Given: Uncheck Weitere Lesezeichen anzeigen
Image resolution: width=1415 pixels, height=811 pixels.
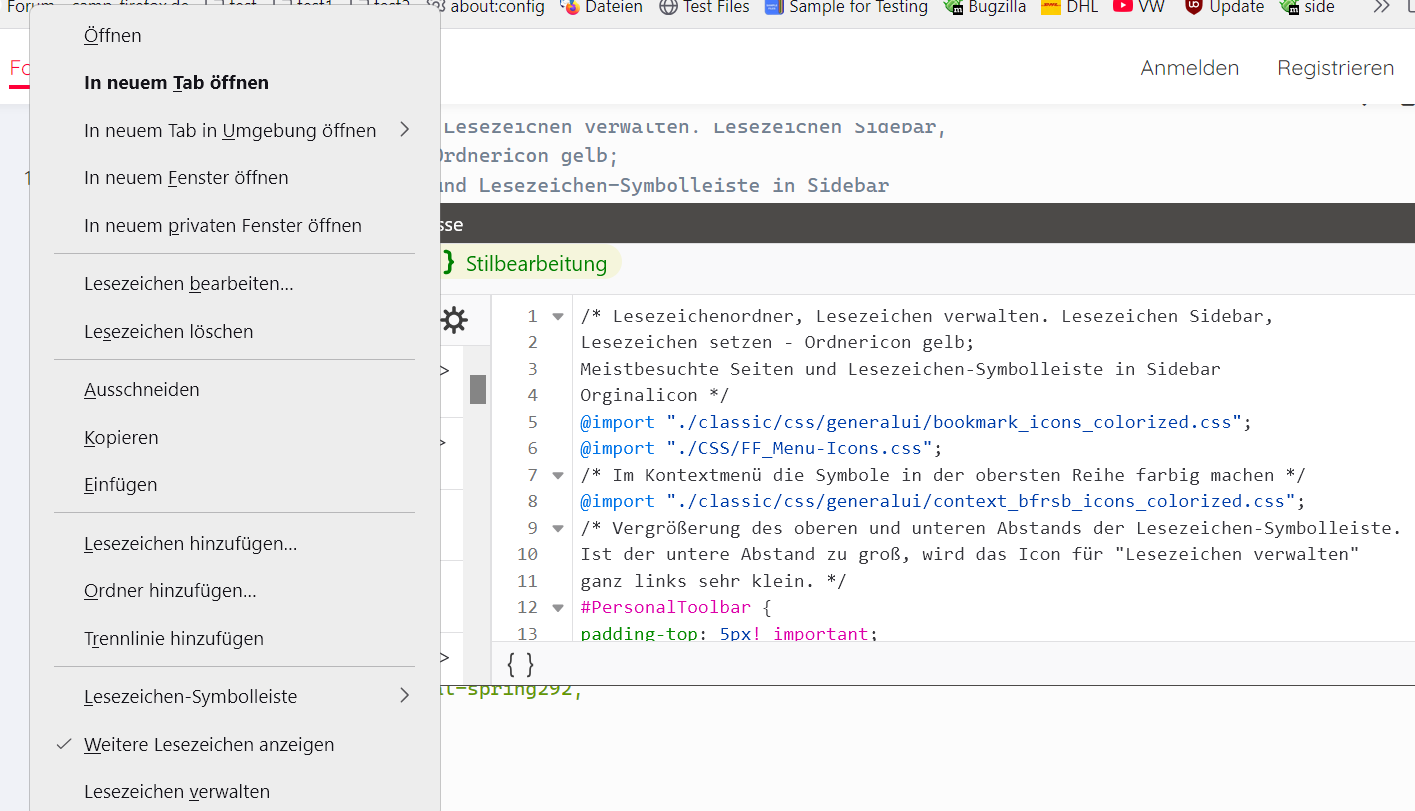Looking at the screenshot, I should tap(209, 744).
